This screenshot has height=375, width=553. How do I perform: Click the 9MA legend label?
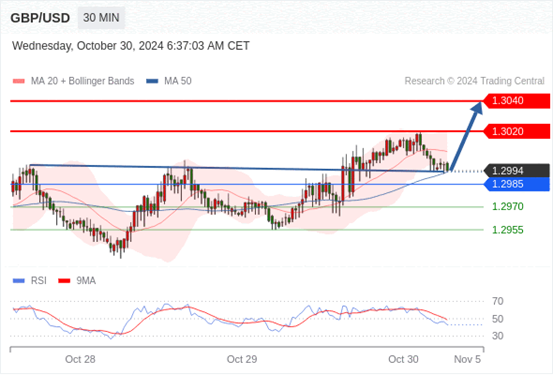[x=86, y=281]
